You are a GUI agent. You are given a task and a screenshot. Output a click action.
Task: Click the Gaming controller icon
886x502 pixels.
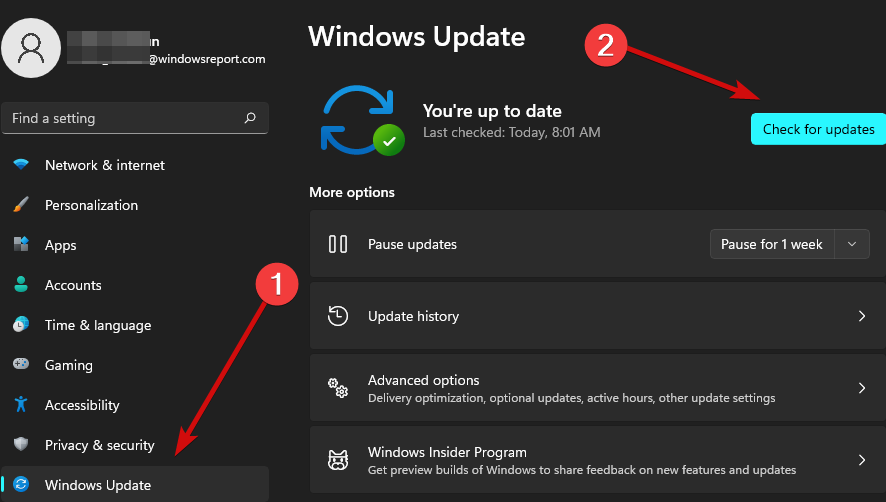[21, 363]
